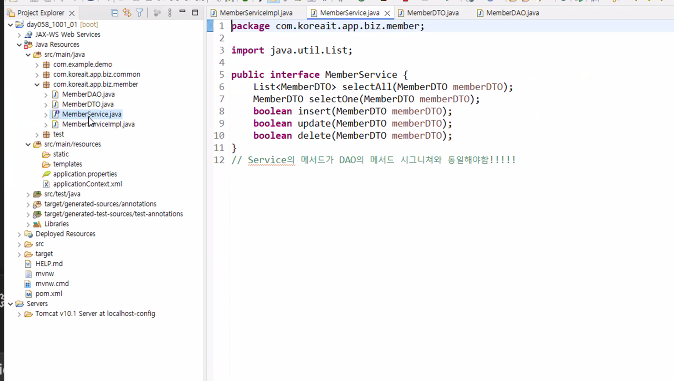Select target/generated-test-sources/test-annotations folder
Screen dimensions: 674x381
(x=113, y=214)
